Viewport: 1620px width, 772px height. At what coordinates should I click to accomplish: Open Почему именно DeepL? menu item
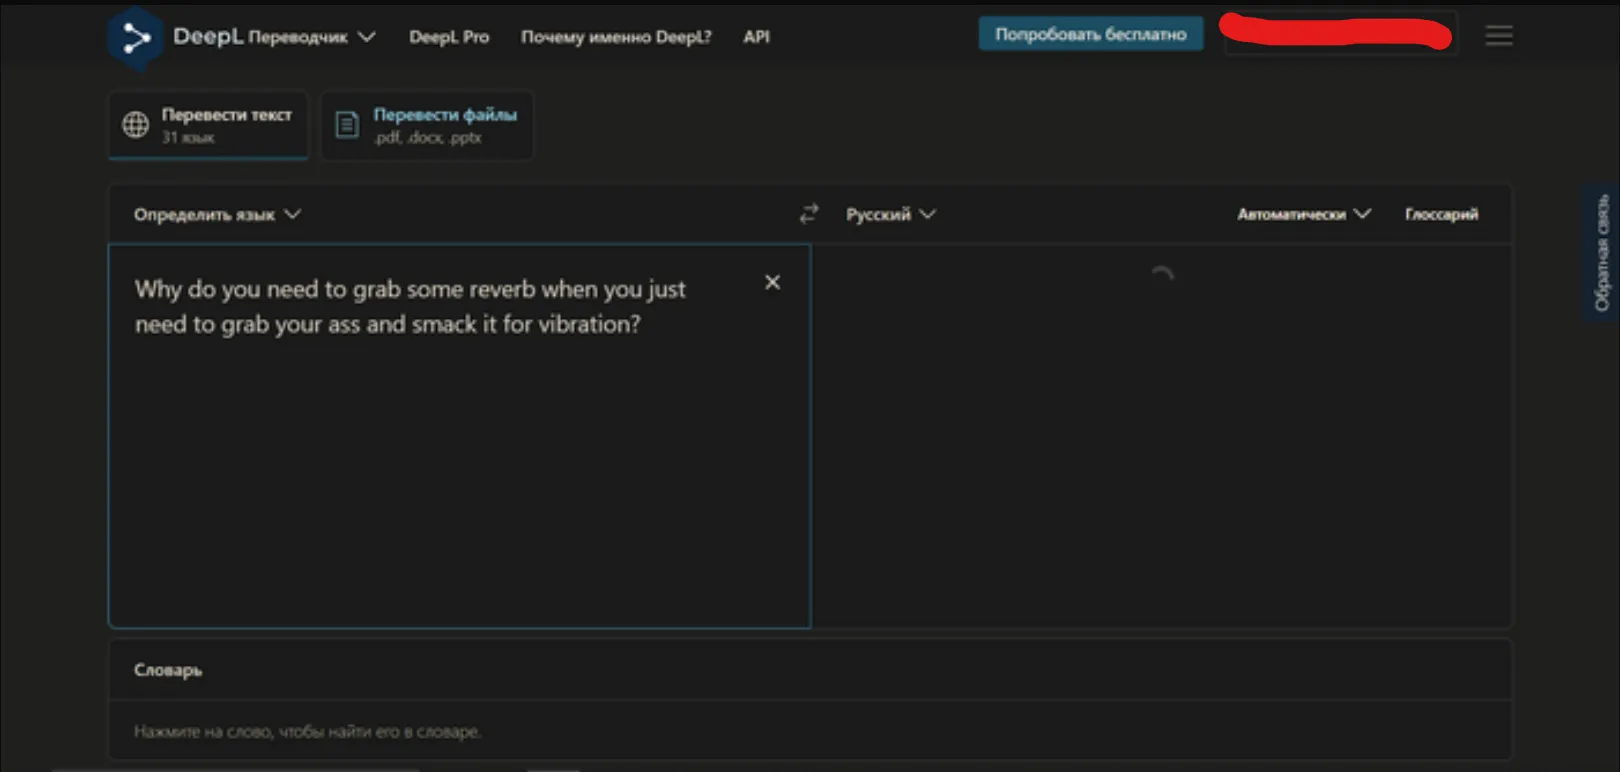pos(616,37)
